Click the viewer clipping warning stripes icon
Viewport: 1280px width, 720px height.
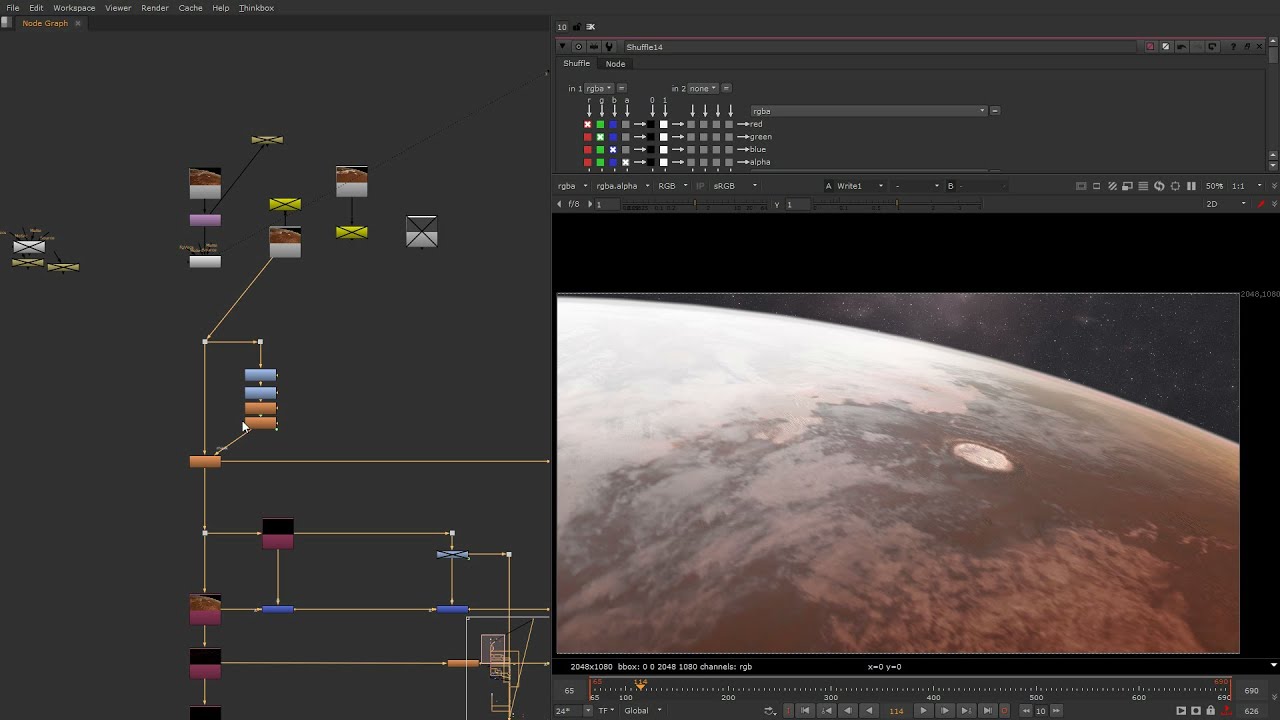coord(1112,186)
